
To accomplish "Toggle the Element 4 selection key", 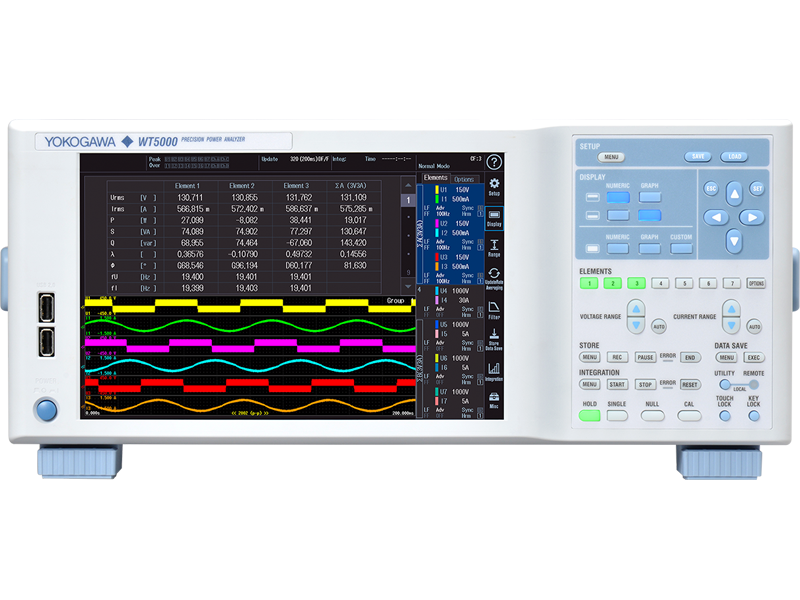I will pos(660,284).
